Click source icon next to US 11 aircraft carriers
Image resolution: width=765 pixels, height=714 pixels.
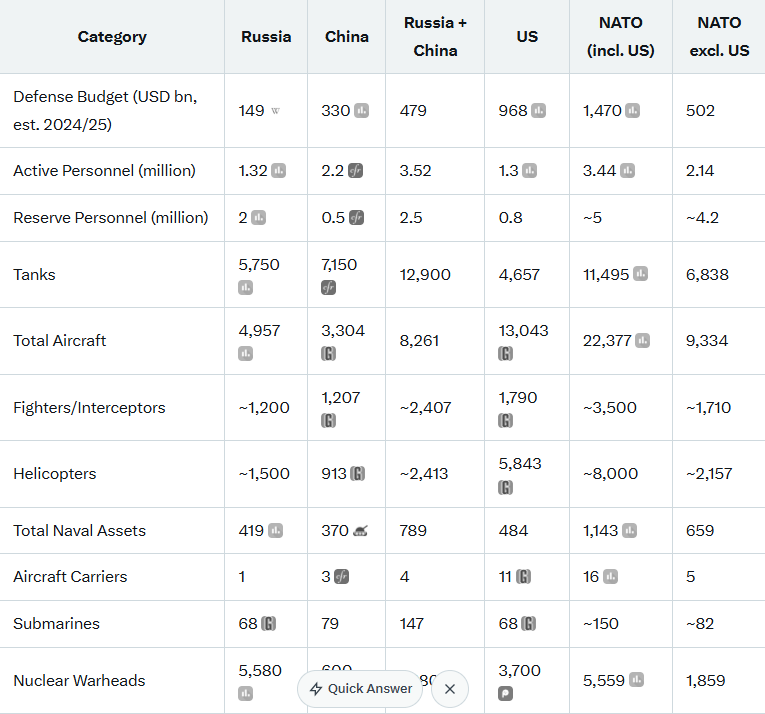point(523,577)
